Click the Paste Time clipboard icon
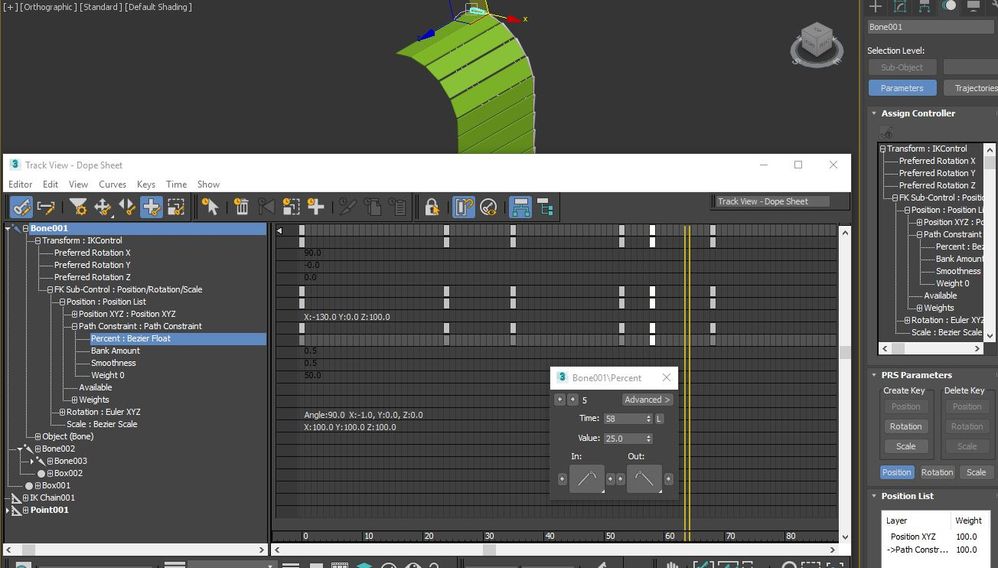The width and height of the screenshot is (998, 568). 397,207
